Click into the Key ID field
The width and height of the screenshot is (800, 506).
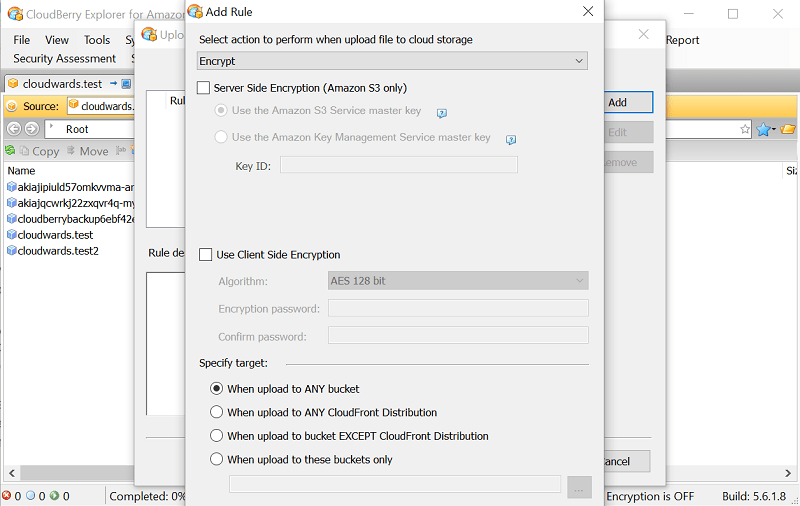pos(398,165)
